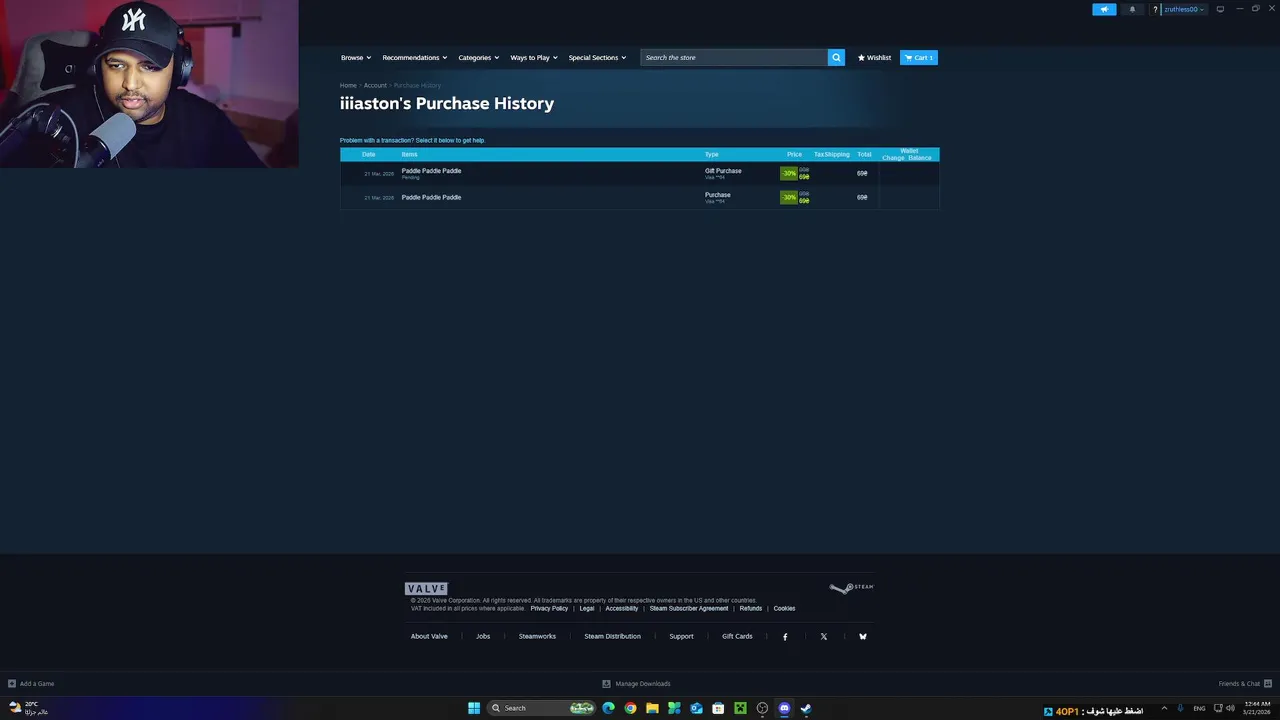Viewport: 1280px width, 720px height.
Task: Open the Bluesky butterfly icon in footer
Action: tap(863, 636)
